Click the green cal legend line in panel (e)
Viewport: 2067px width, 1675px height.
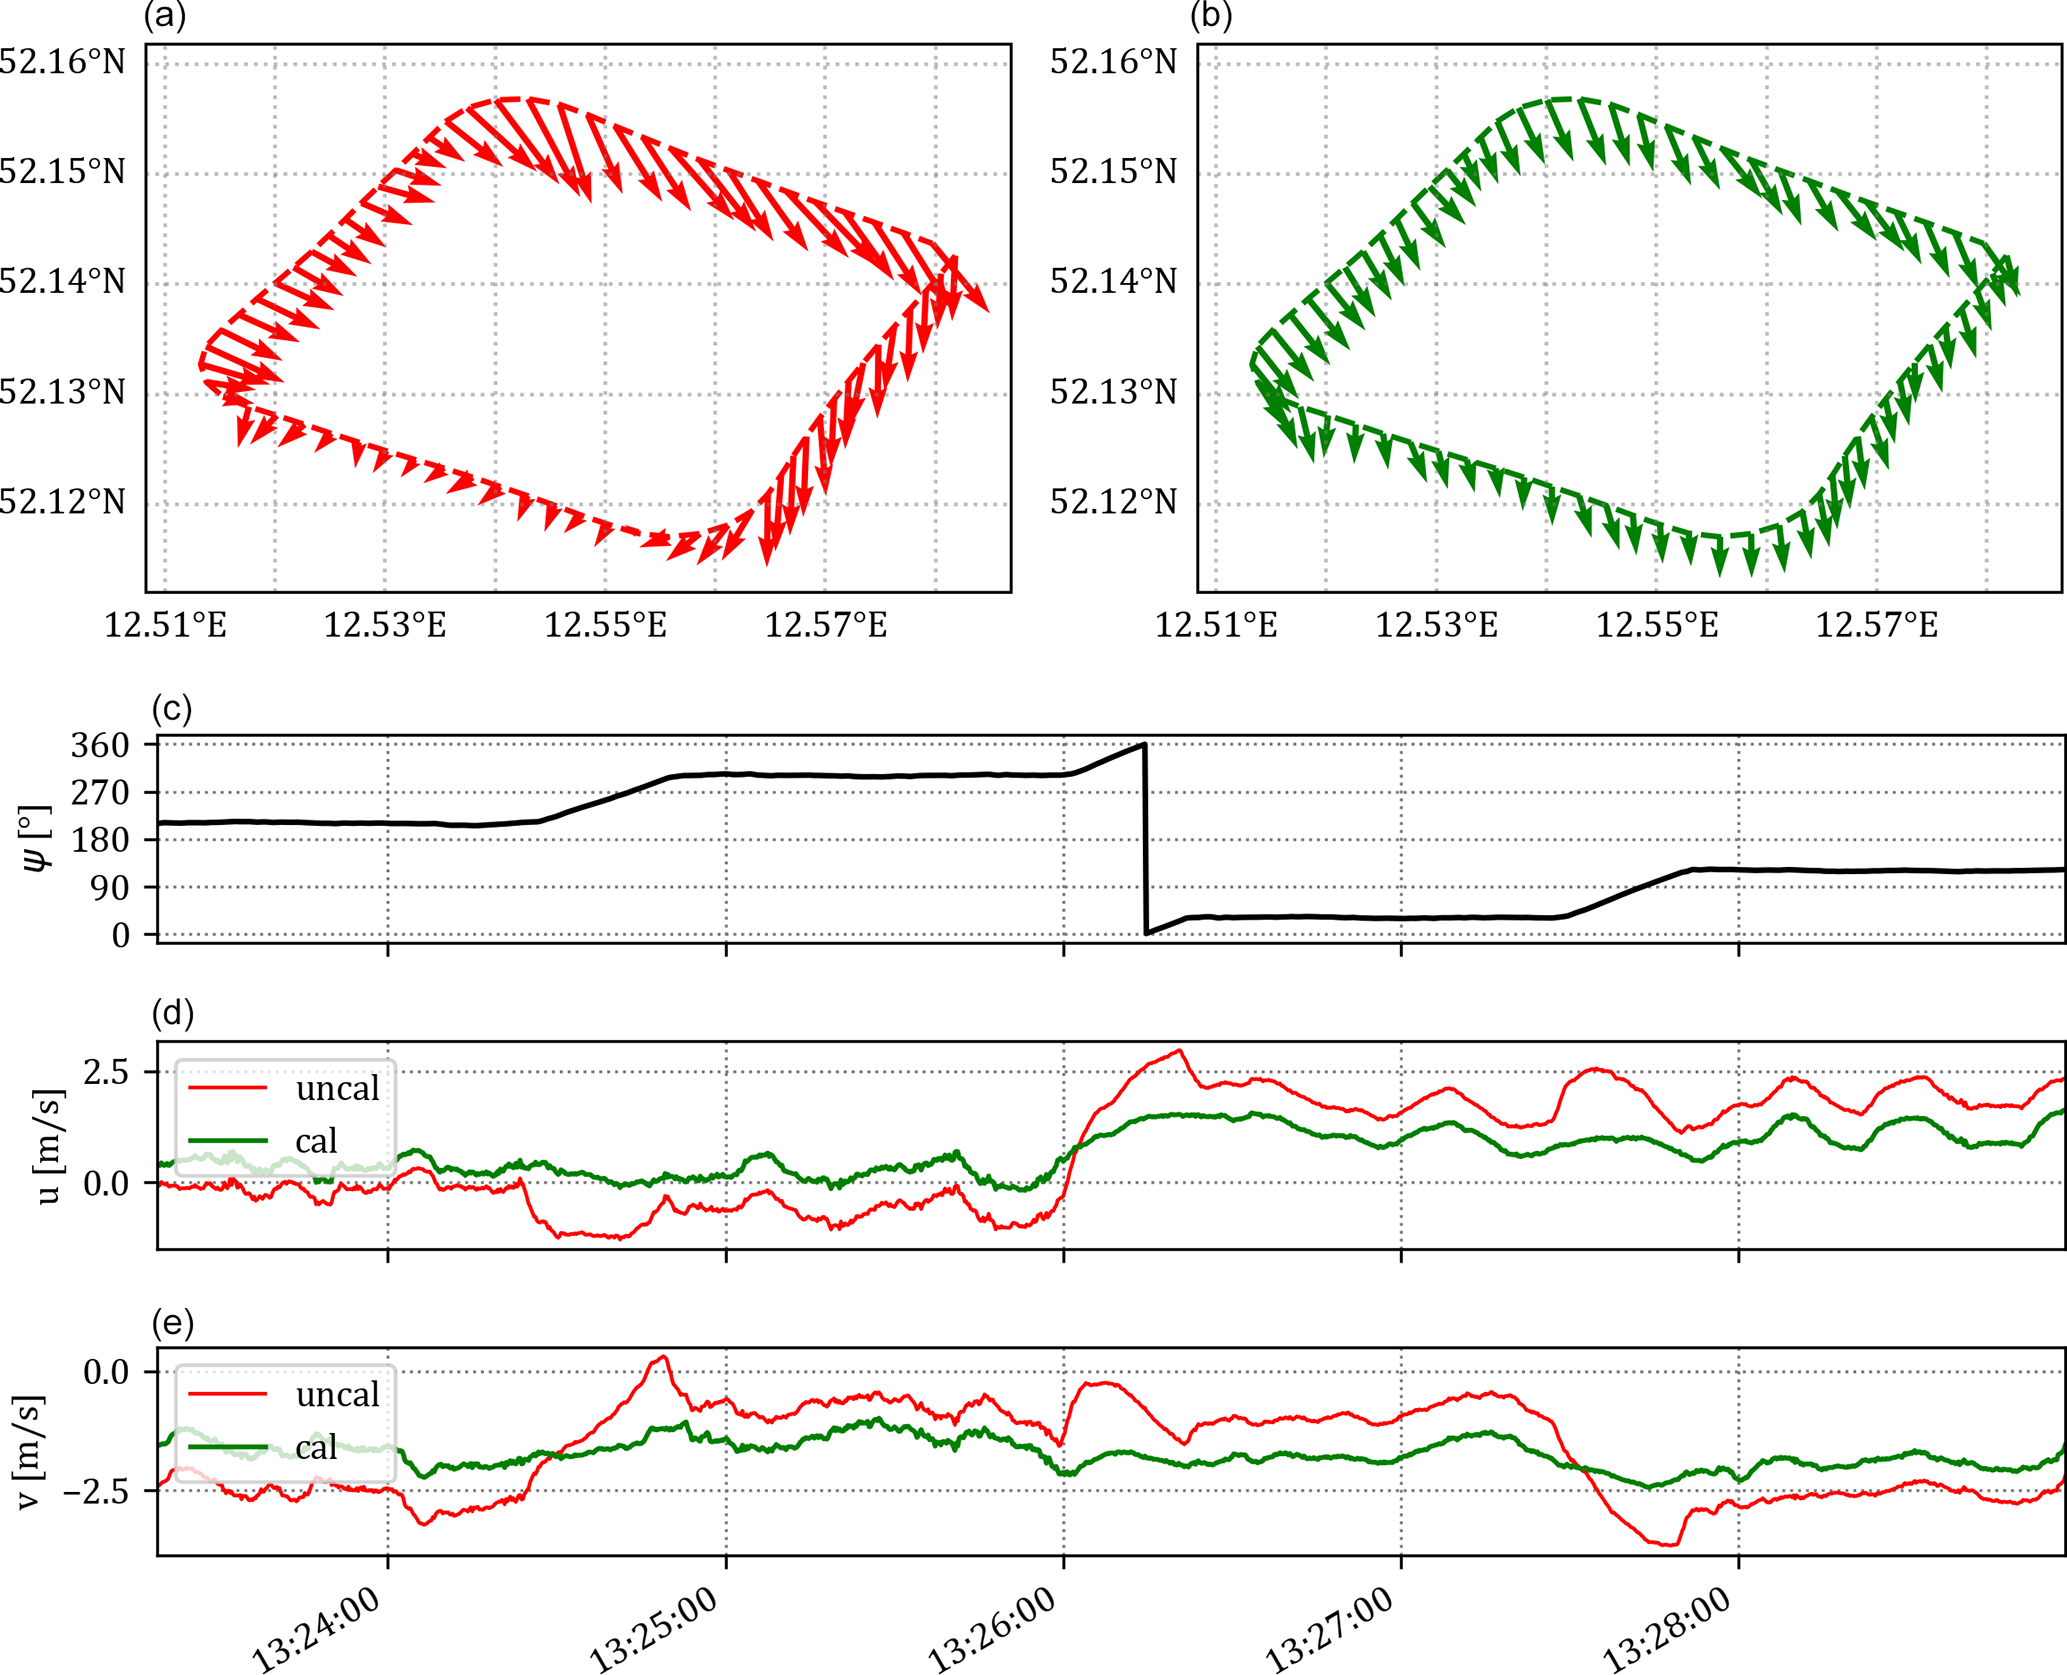(x=228, y=1446)
